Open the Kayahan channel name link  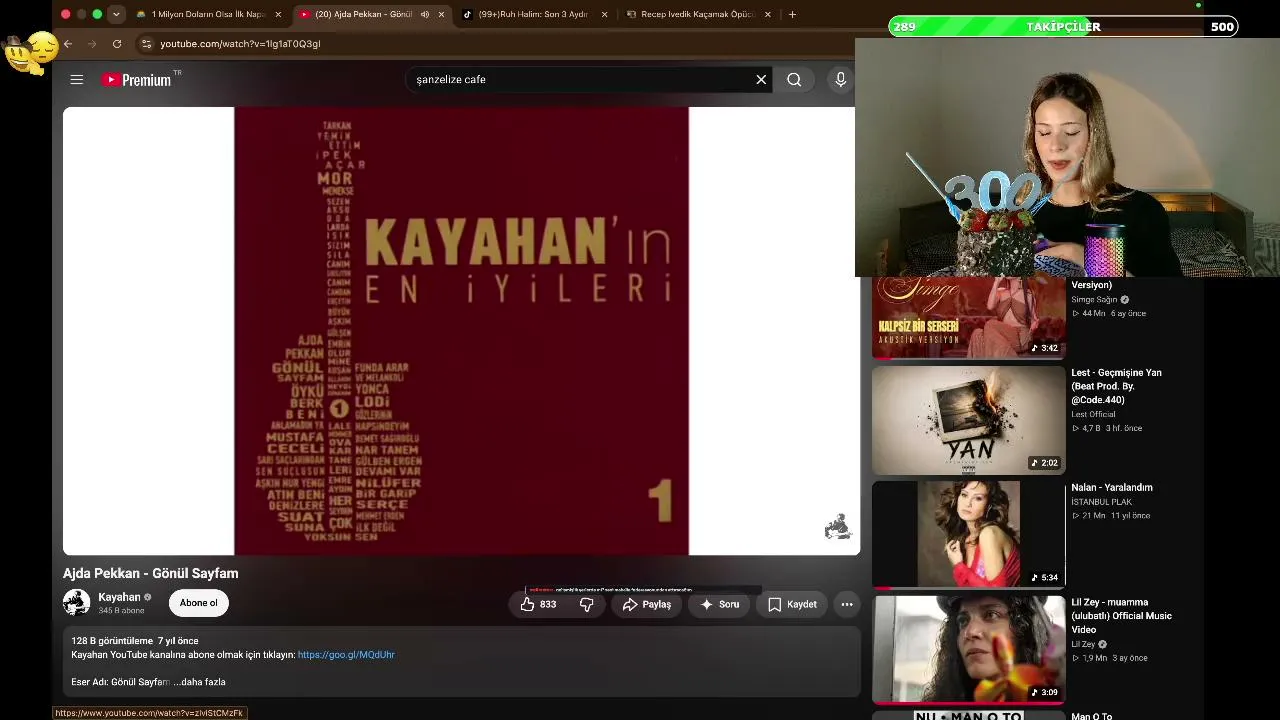pos(119,597)
